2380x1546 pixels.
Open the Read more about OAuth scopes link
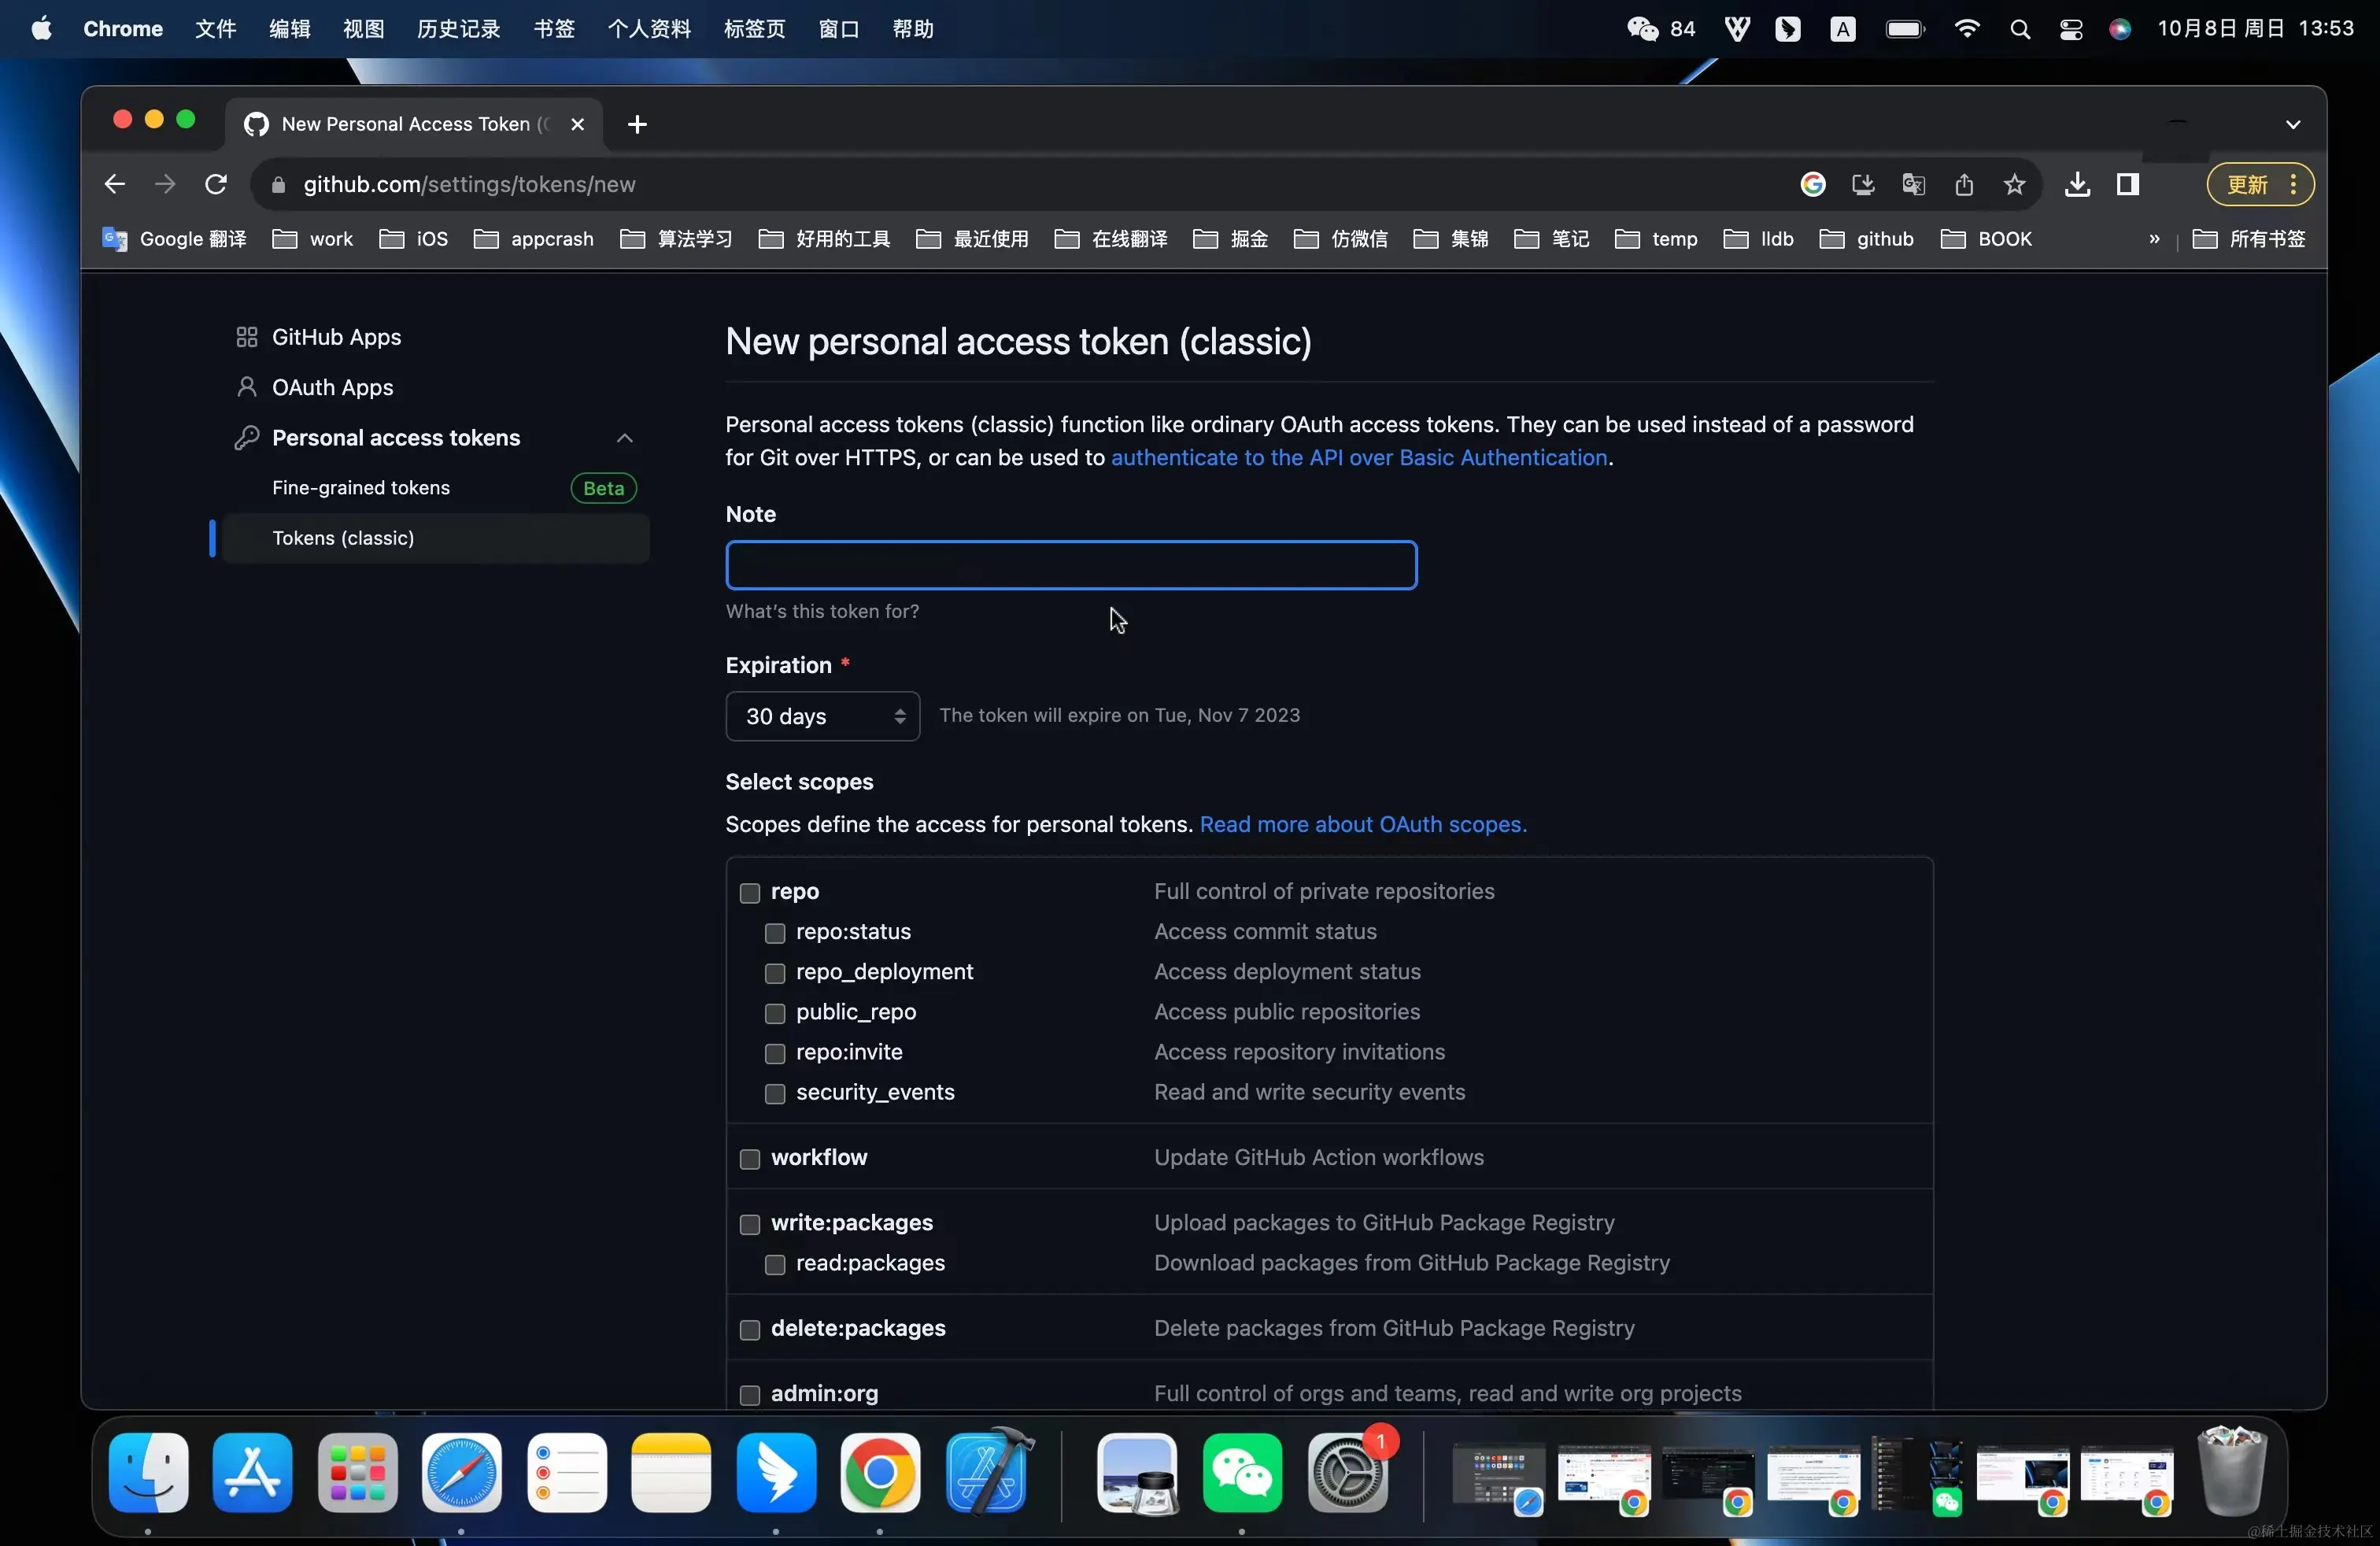(1362, 824)
